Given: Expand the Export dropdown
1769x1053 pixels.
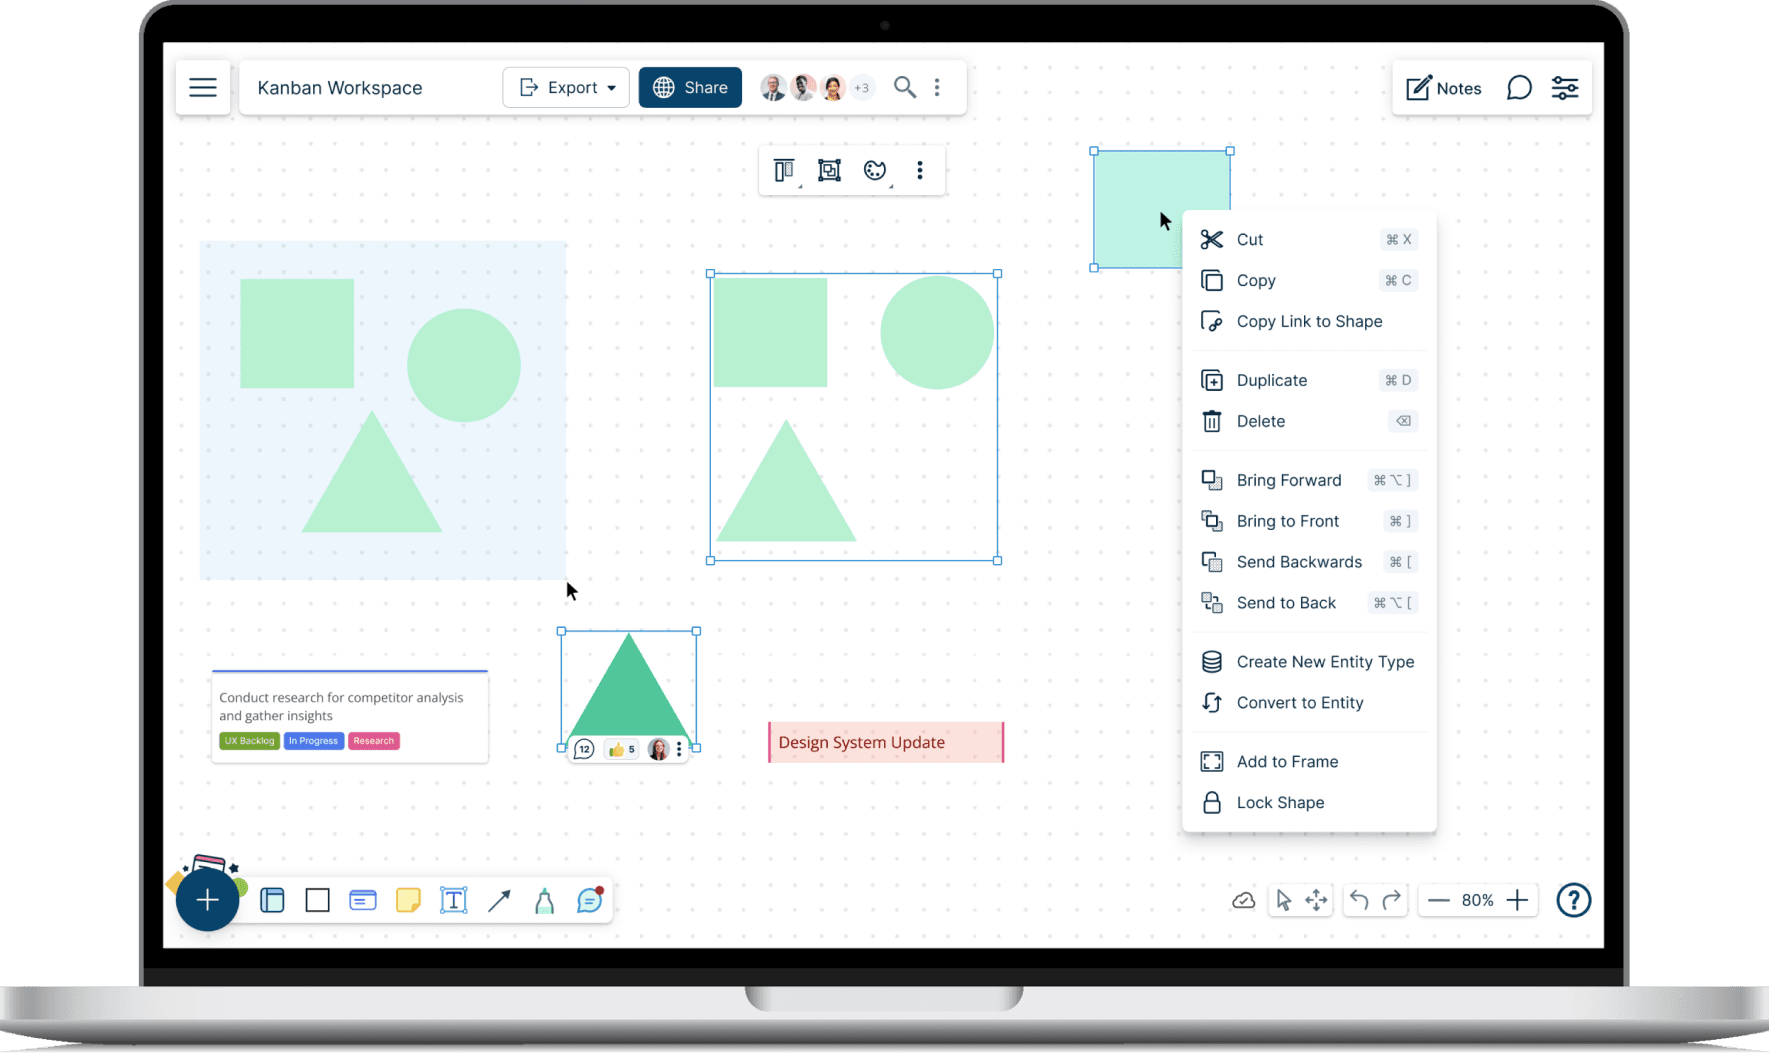Looking at the screenshot, I should [x=566, y=88].
